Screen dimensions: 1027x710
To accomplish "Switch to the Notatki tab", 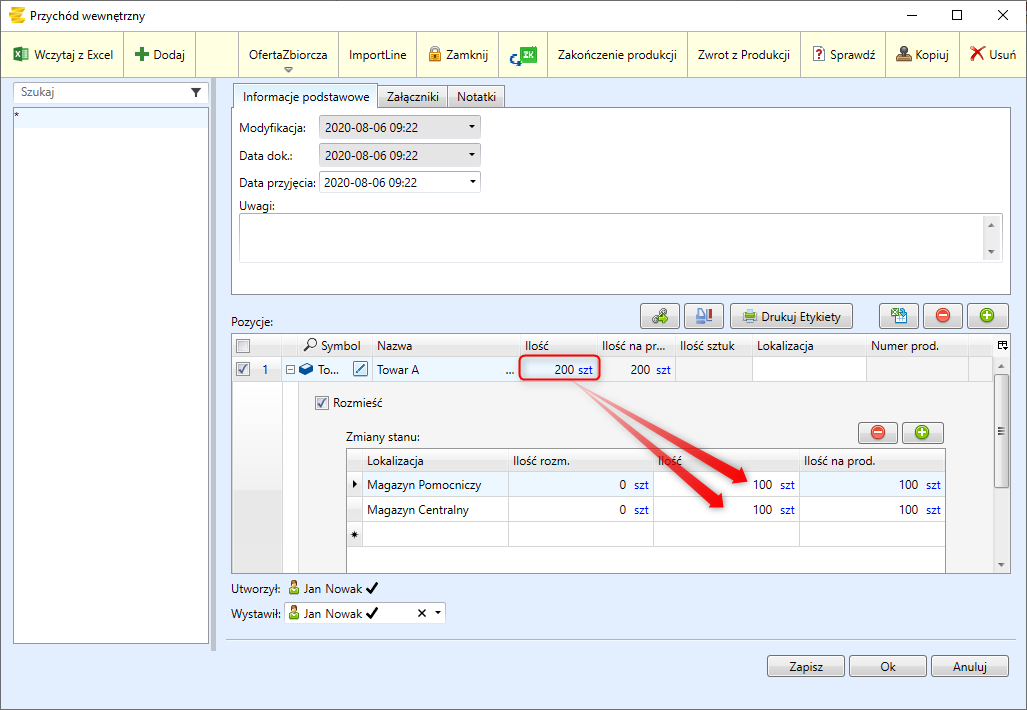I will [x=477, y=97].
